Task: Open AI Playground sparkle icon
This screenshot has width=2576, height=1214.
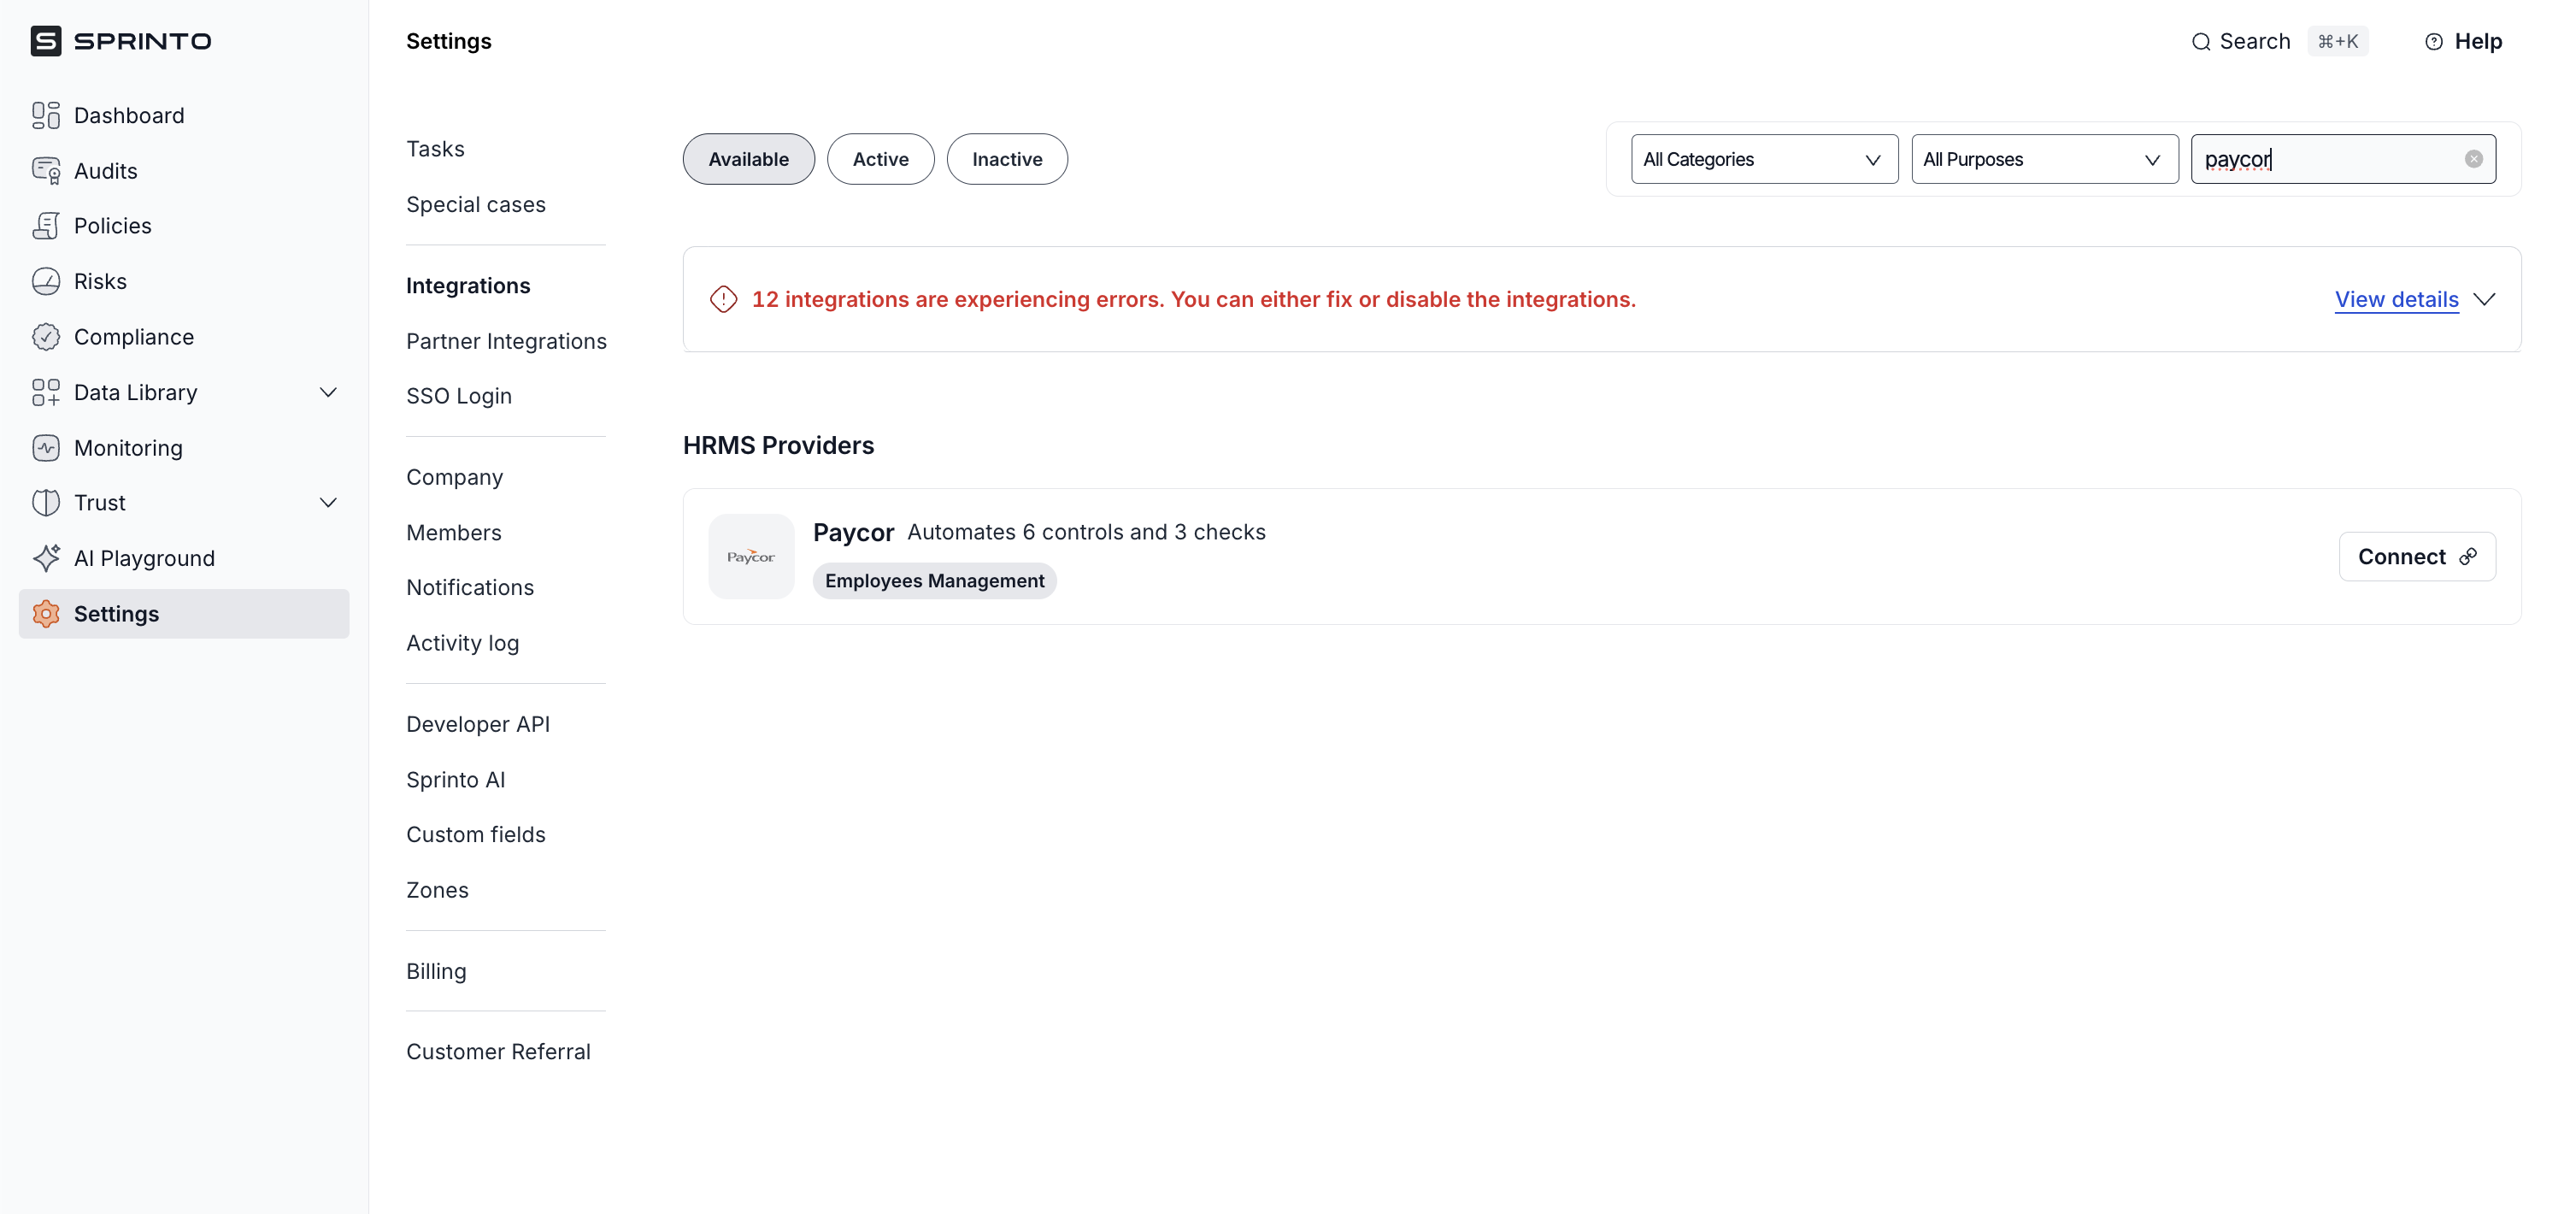Action: [46, 558]
